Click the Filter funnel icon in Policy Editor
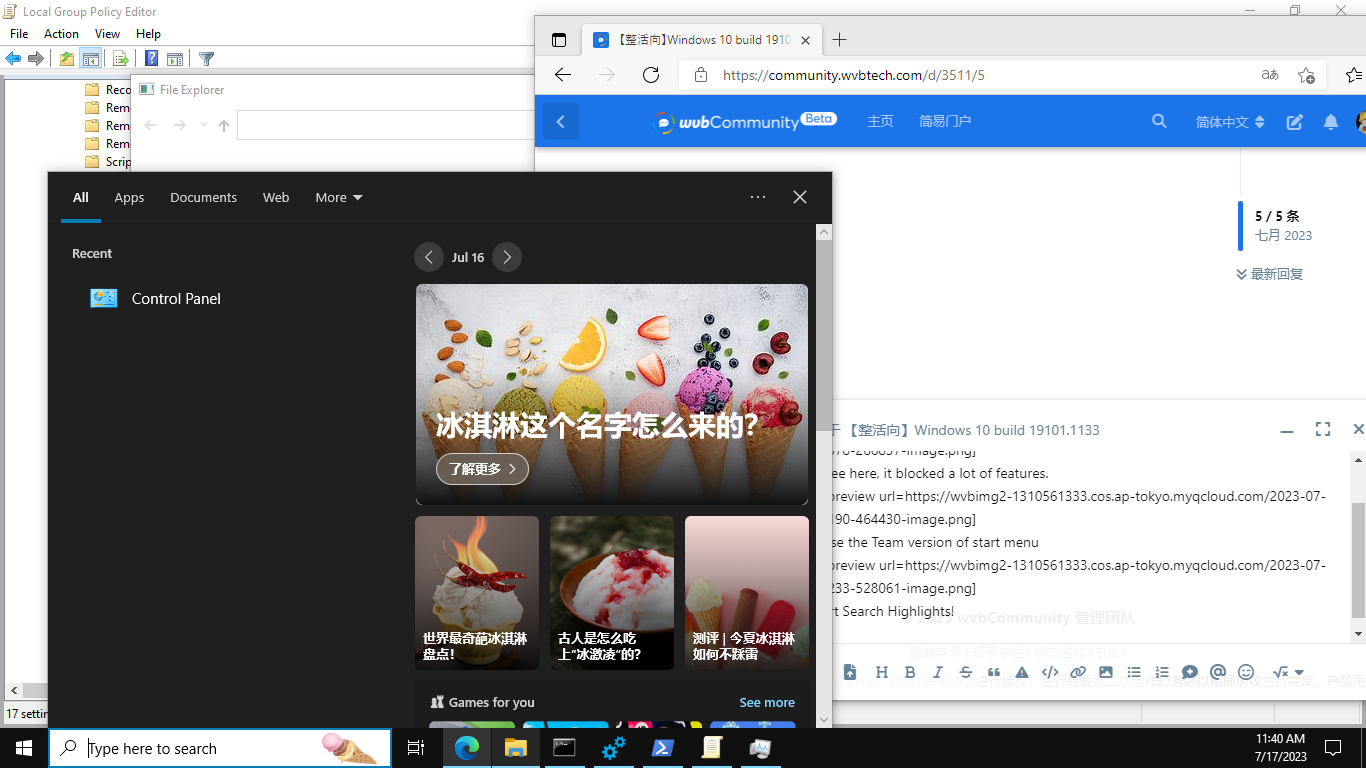The width and height of the screenshot is (1366, 768). point(206,59)
